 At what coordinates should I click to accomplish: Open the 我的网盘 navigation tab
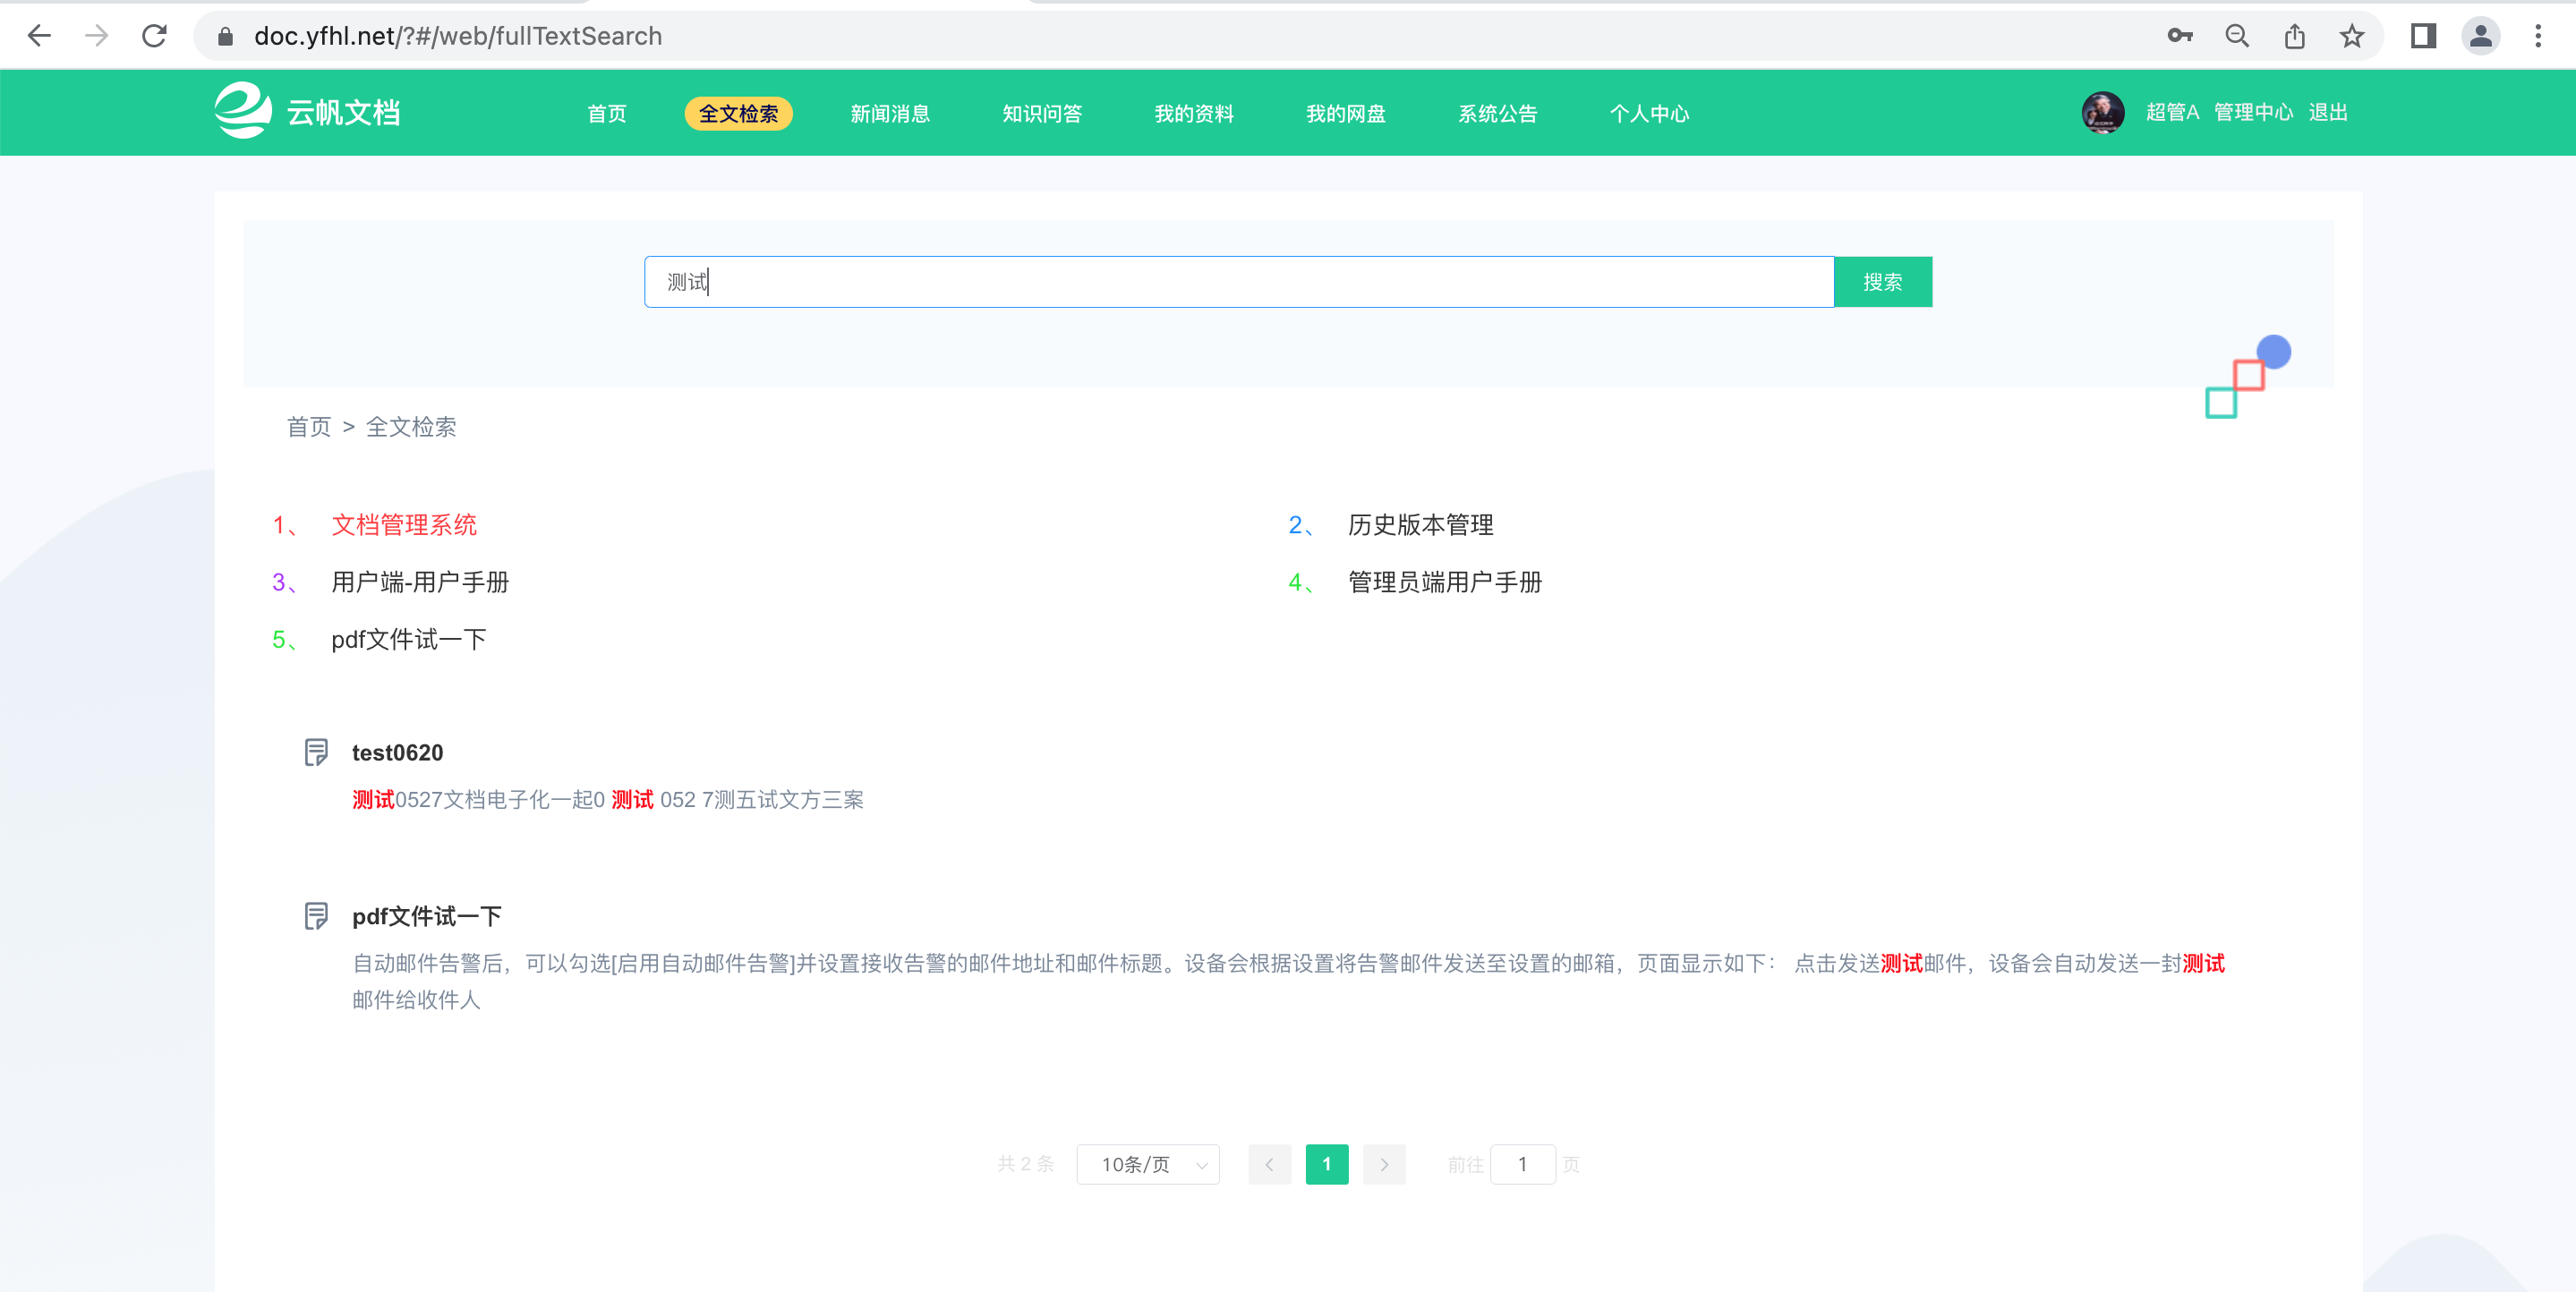[x=1346, y=113]
